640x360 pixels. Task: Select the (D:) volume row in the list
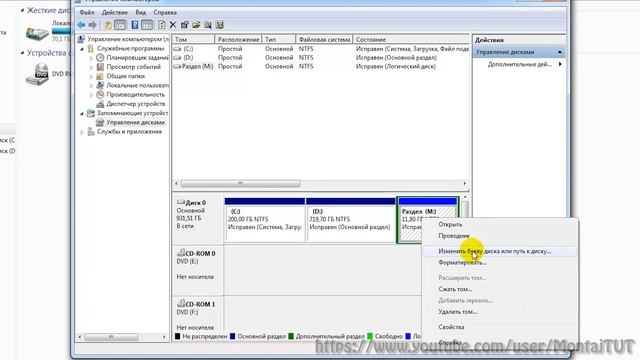pyautogui.click(x=321, y=58)
